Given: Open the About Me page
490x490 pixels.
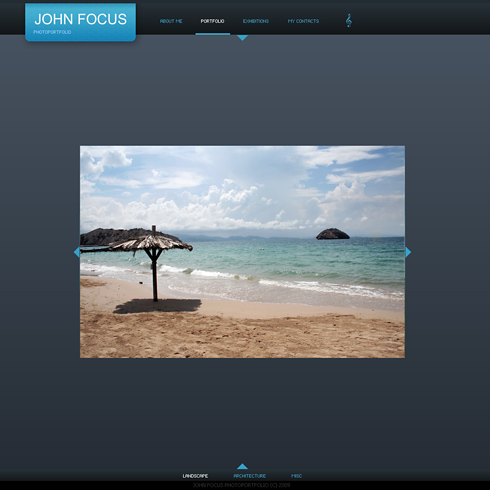Looking at the screenshot, I should (x=171, y=21).
